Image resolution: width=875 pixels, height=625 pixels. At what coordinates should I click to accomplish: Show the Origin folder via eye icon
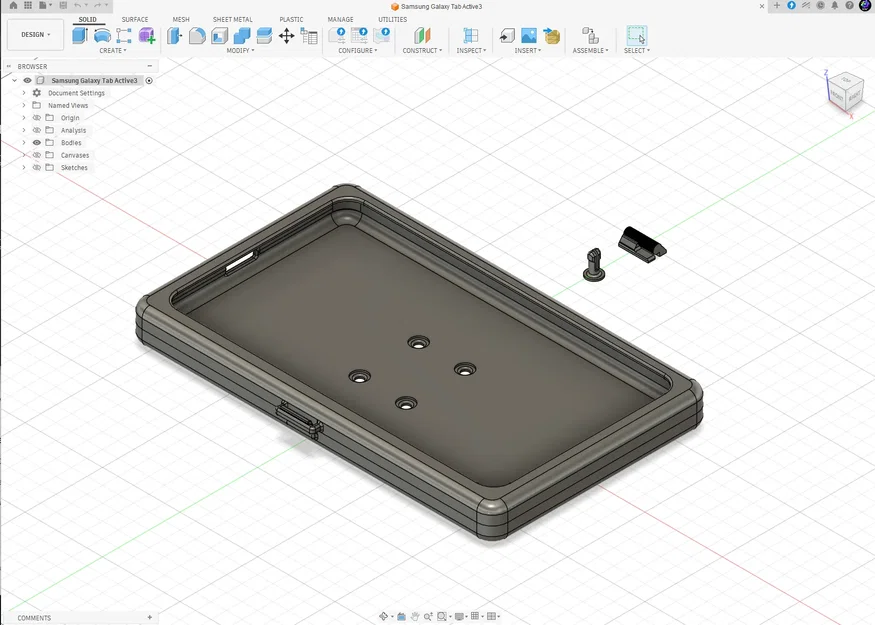click(x=37, y=118)
